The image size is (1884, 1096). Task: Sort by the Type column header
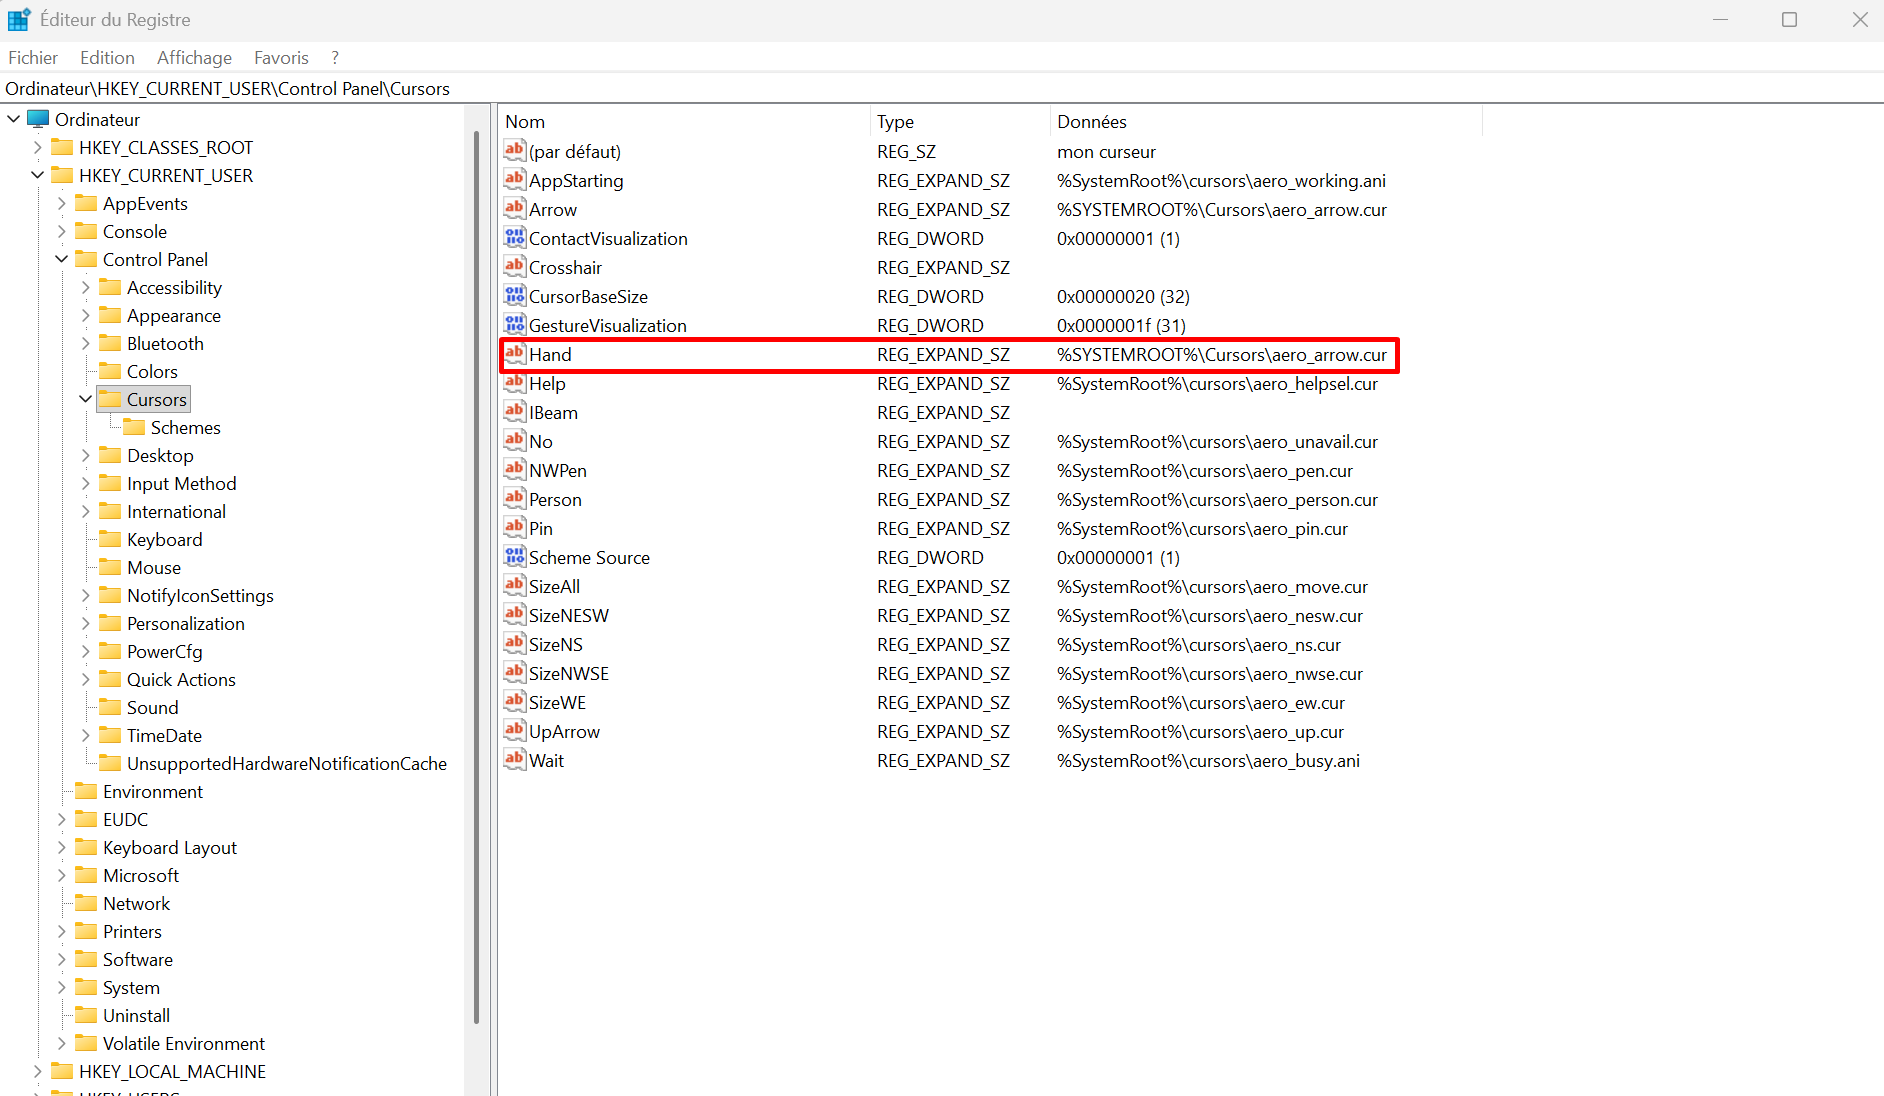(x=960, y=121)
